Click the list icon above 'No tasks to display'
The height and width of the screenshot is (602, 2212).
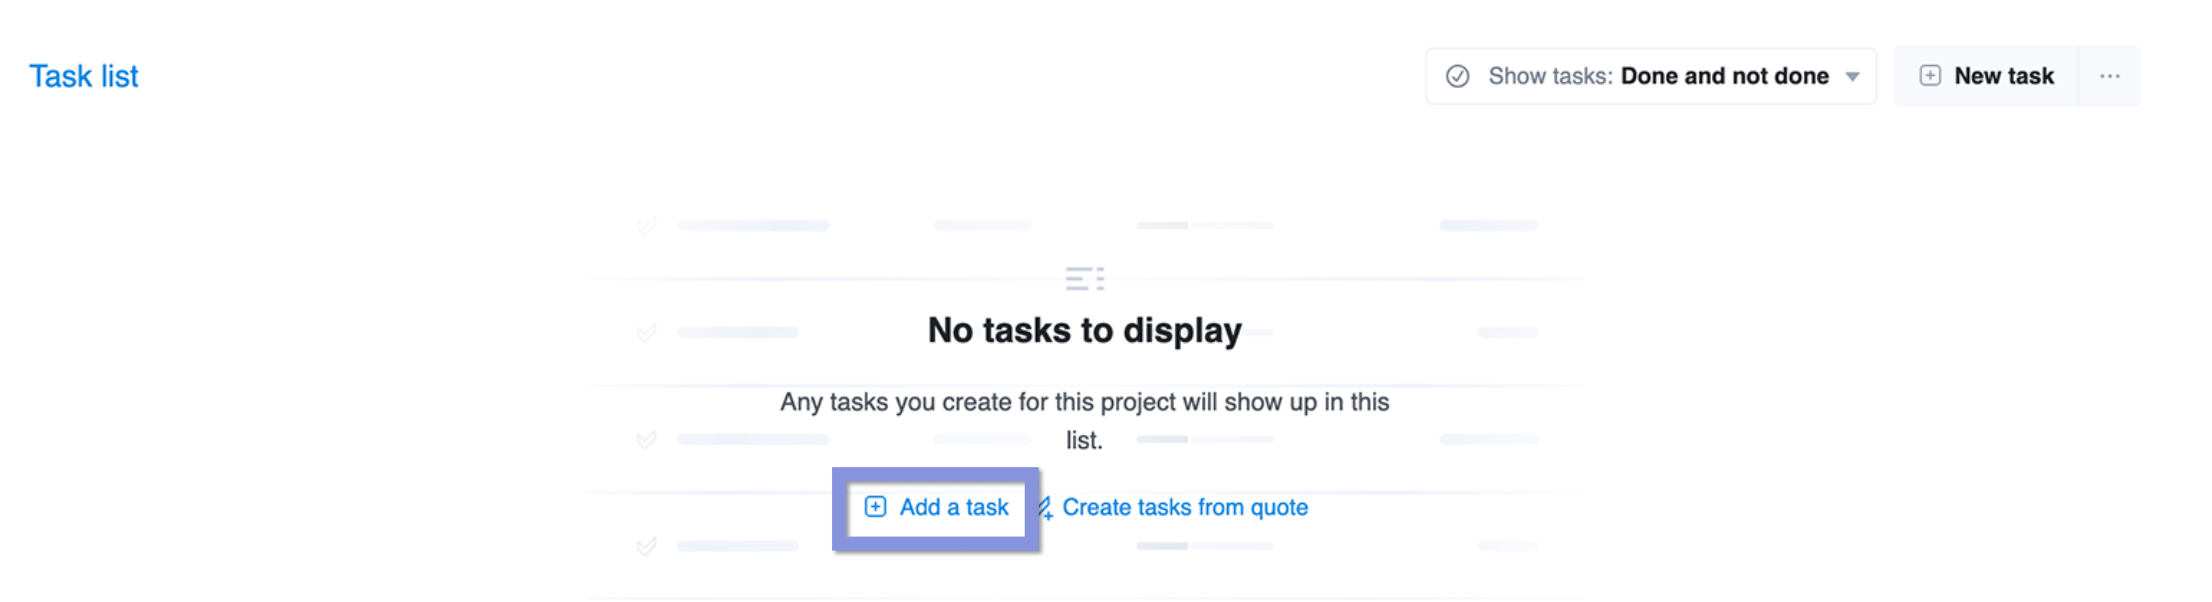(x=1084, y=279)
